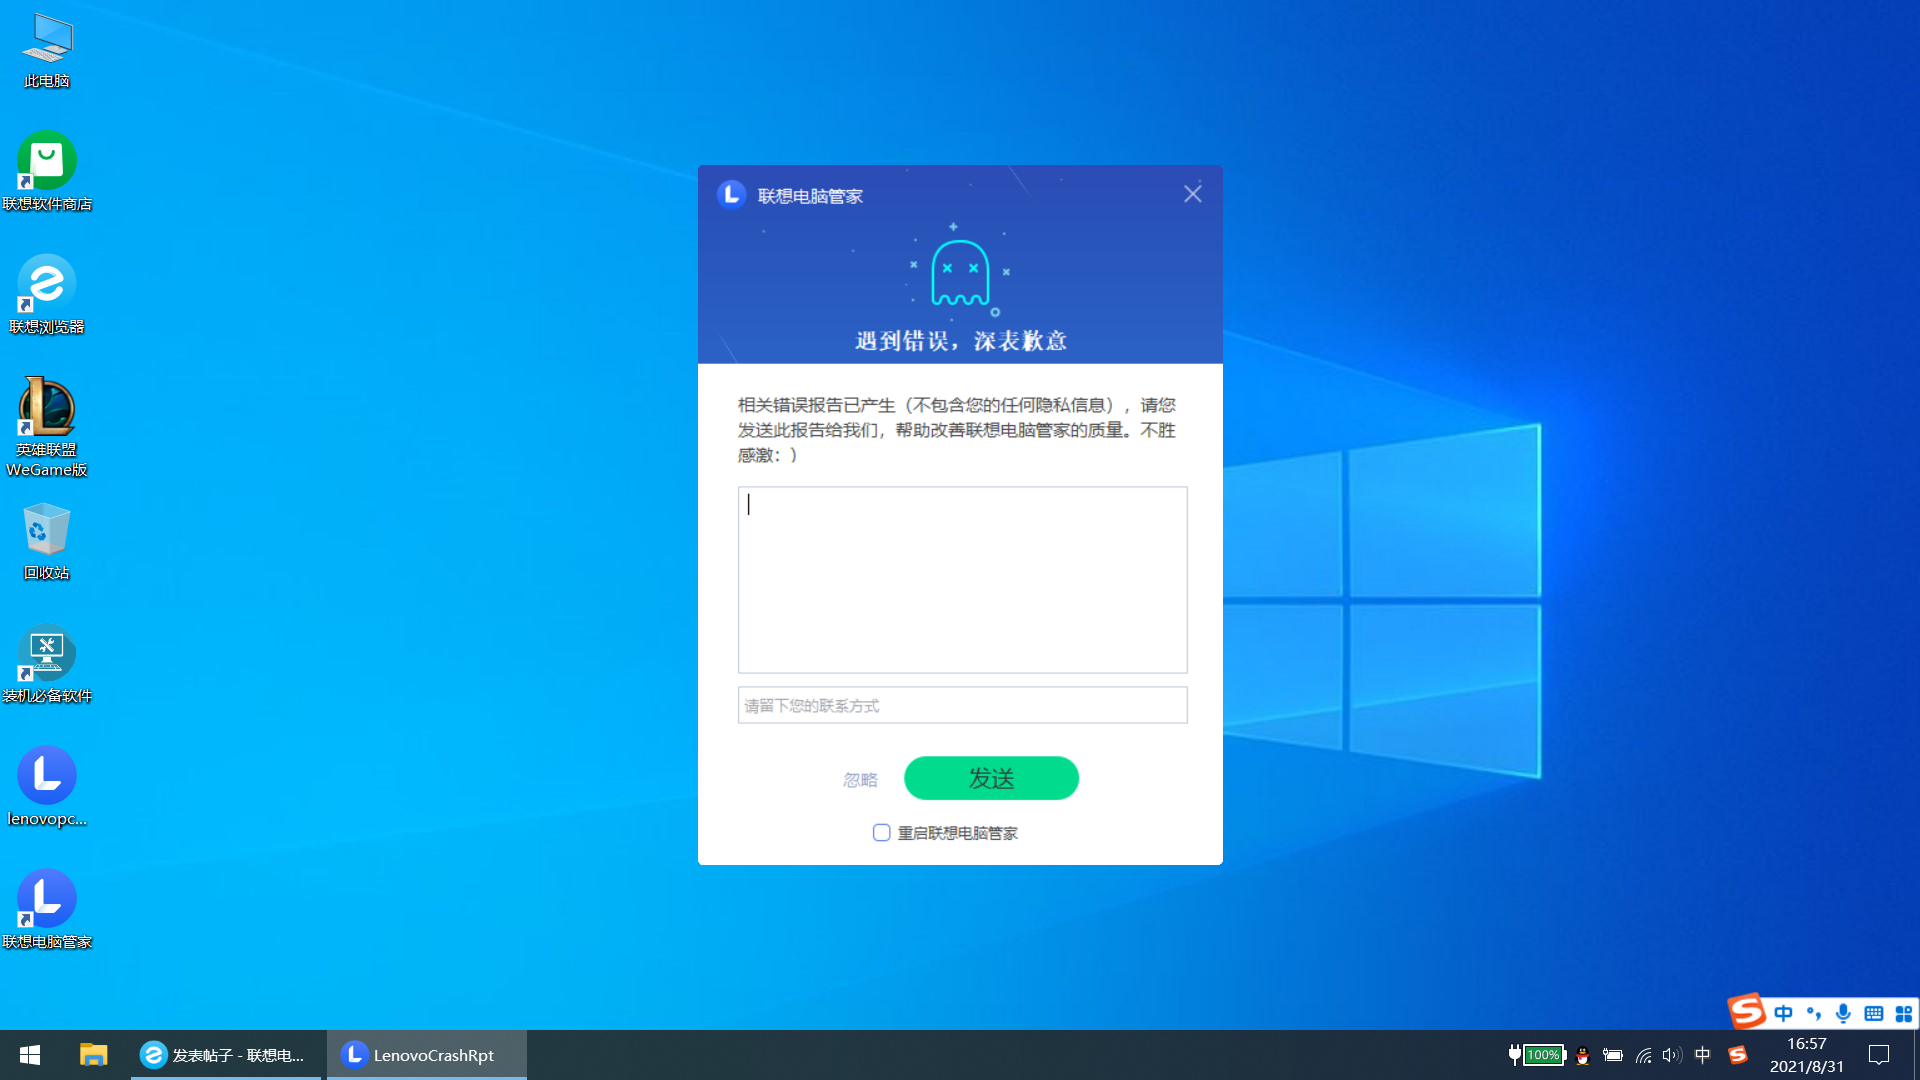Toggle 中 Chinese/English mode on Sogou bar
The width and height of the screenshot is (1920, 1080).
[1783, 1013]
